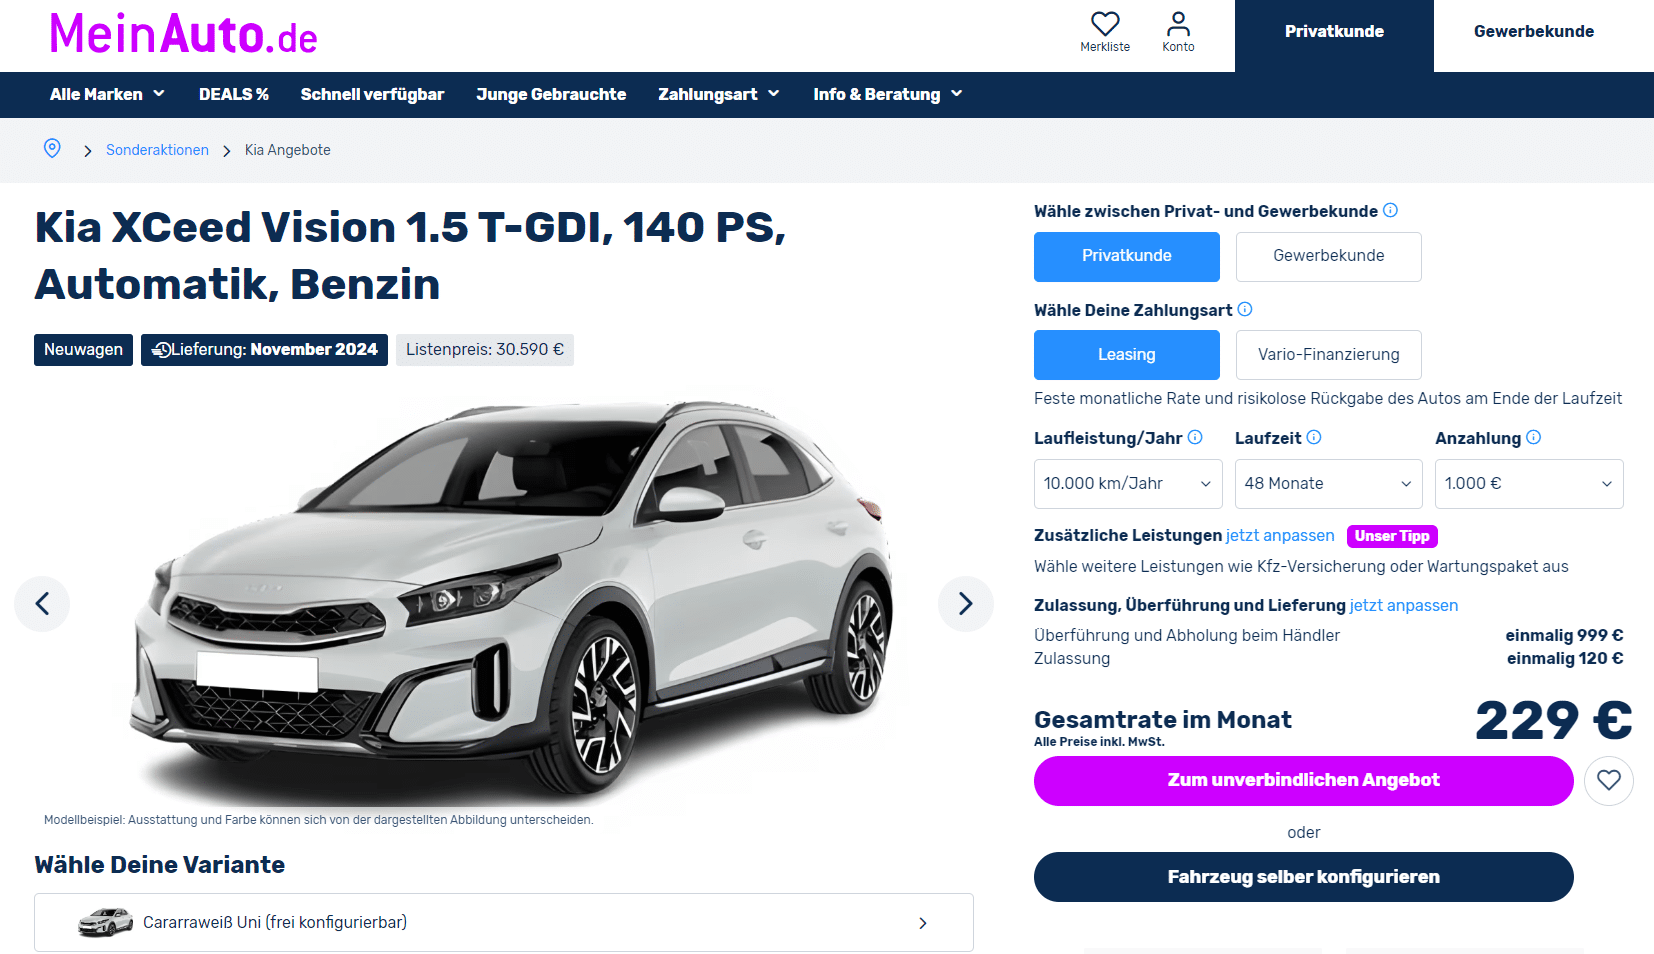Click Gesamtrate im Monat heading
Screen dimensions: 1654x954
[1163, 720]
